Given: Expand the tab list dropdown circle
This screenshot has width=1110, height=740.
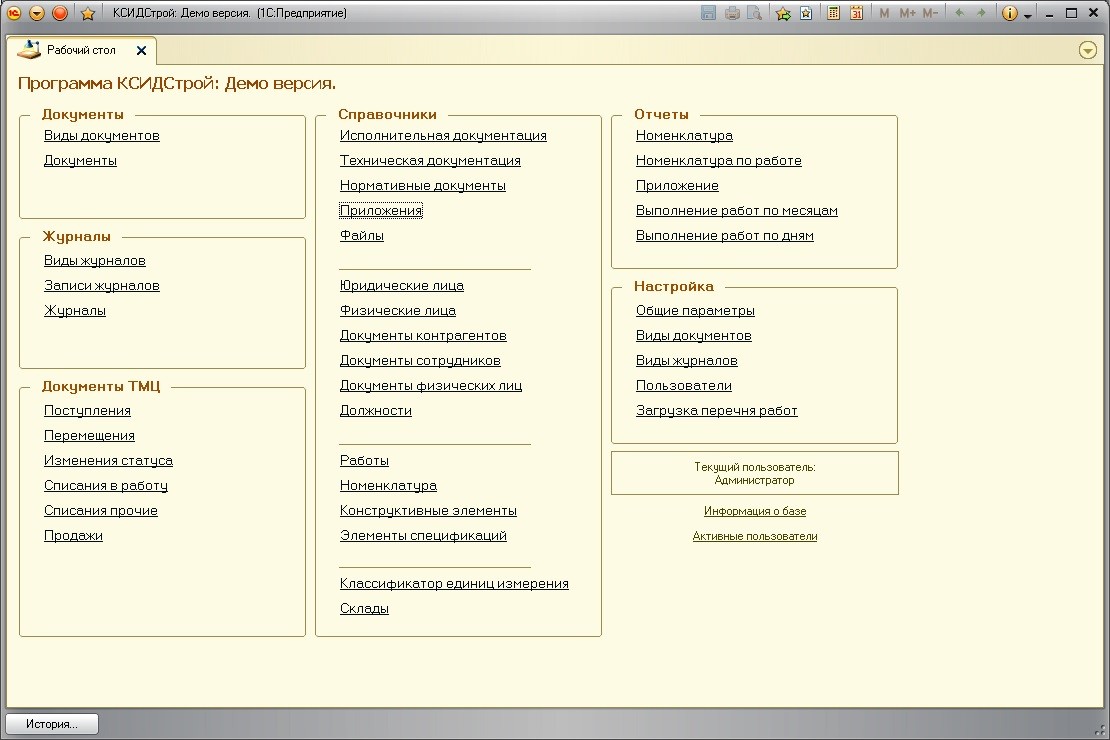Looking at the screenshot, I should (x=1088, y=50).
